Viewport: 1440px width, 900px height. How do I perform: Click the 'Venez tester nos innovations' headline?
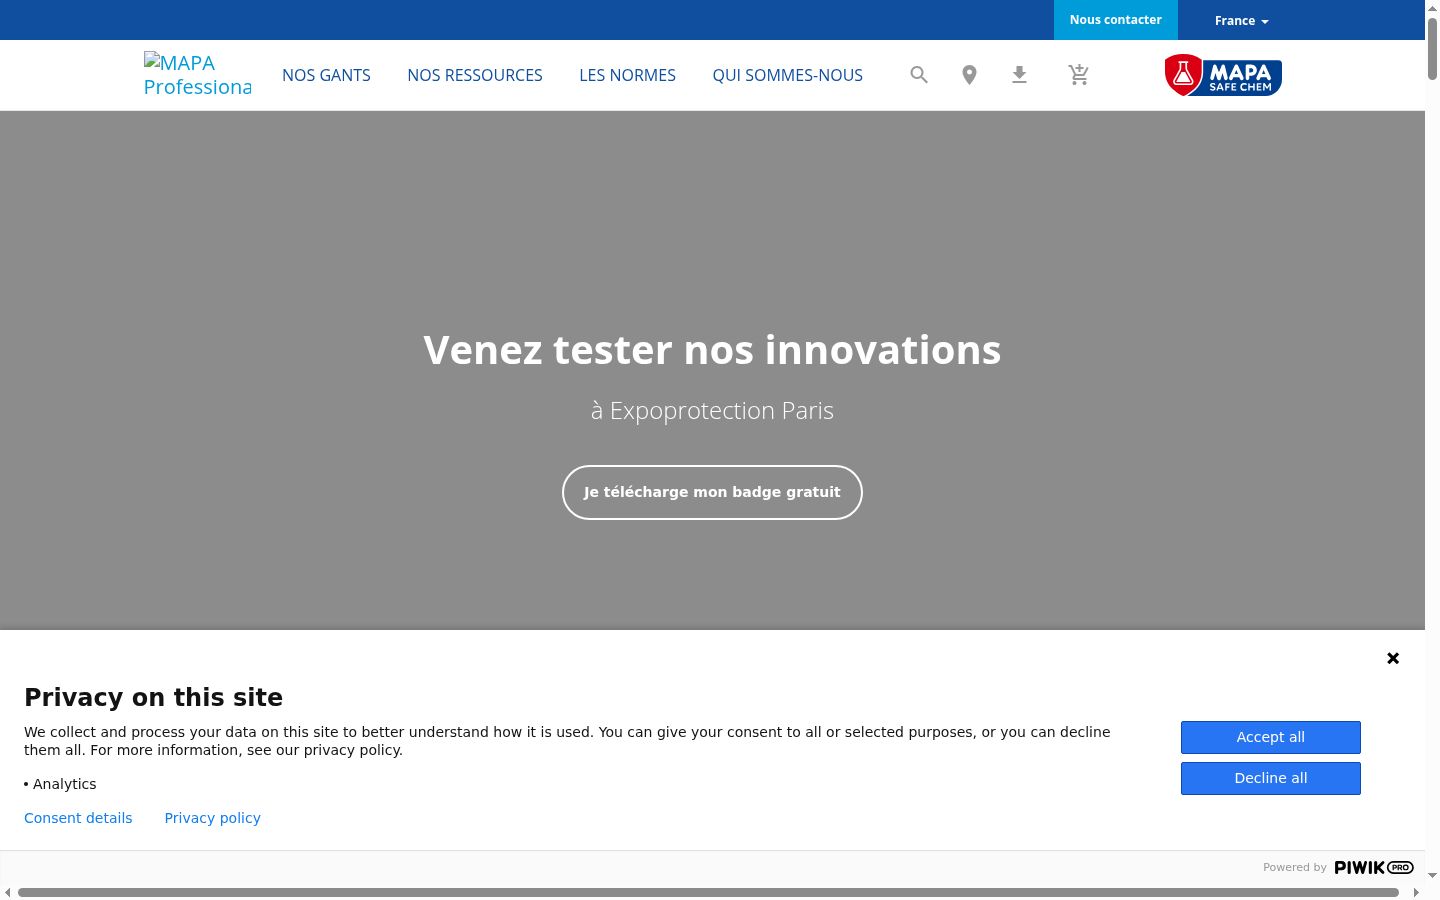[x=712, y=350]
